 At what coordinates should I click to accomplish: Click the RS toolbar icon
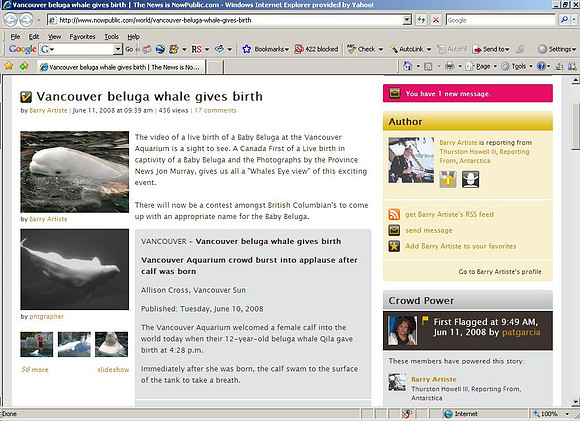click(x=196, y=49)
